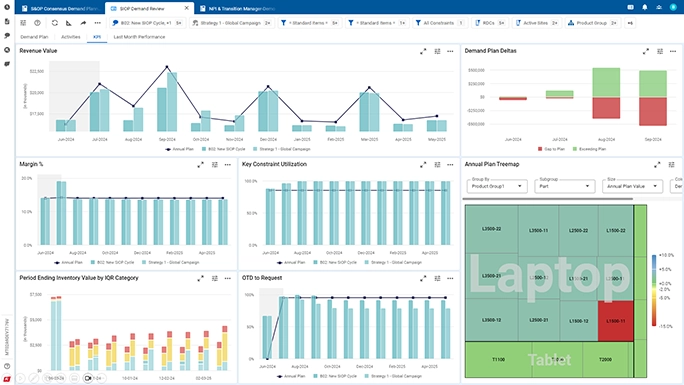
Task: Expand the Demand Plan Deltas widget
Action: 646,51
